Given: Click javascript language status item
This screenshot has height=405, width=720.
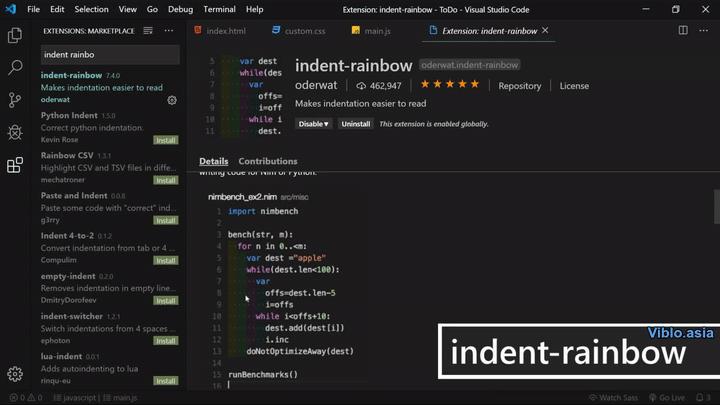Looking at the screenshot, I should [x=75, y=398].
